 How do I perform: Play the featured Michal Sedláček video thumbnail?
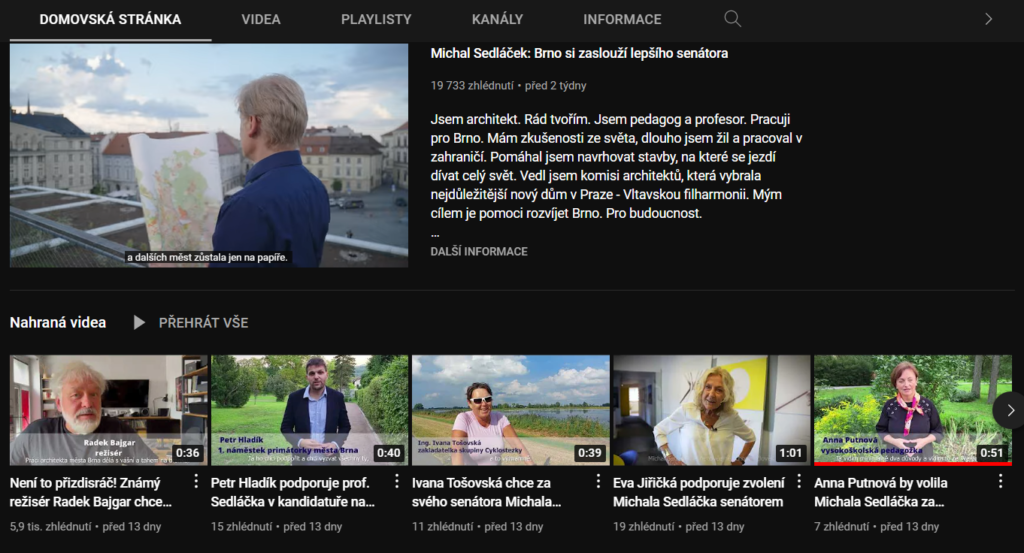pyautogui.click(x=209, y=155)
